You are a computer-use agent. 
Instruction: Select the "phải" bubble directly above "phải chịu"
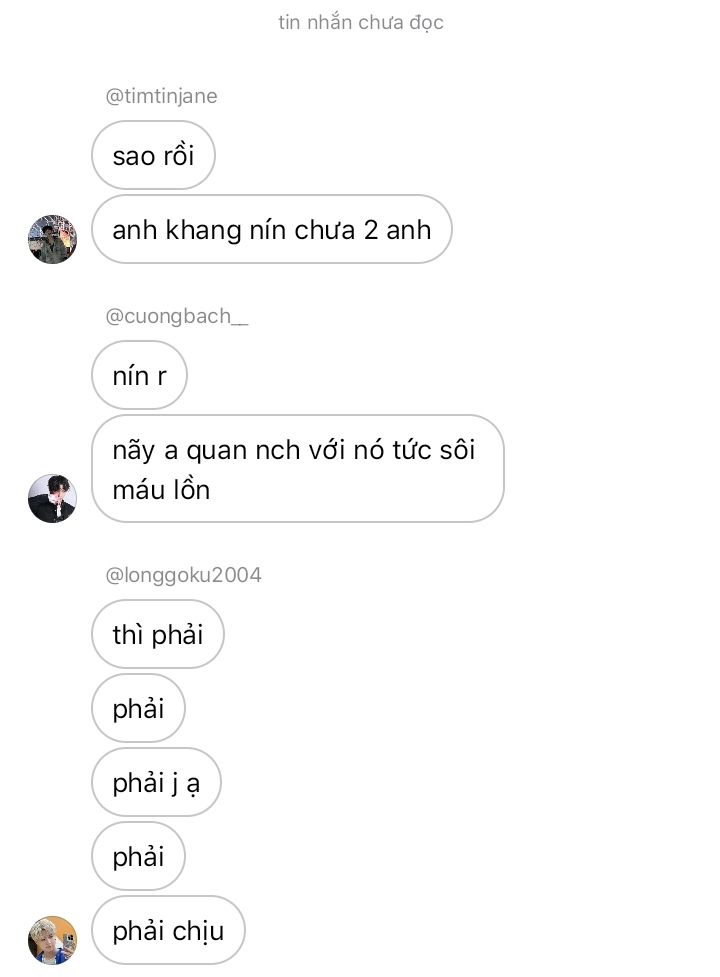pos(138,856)
